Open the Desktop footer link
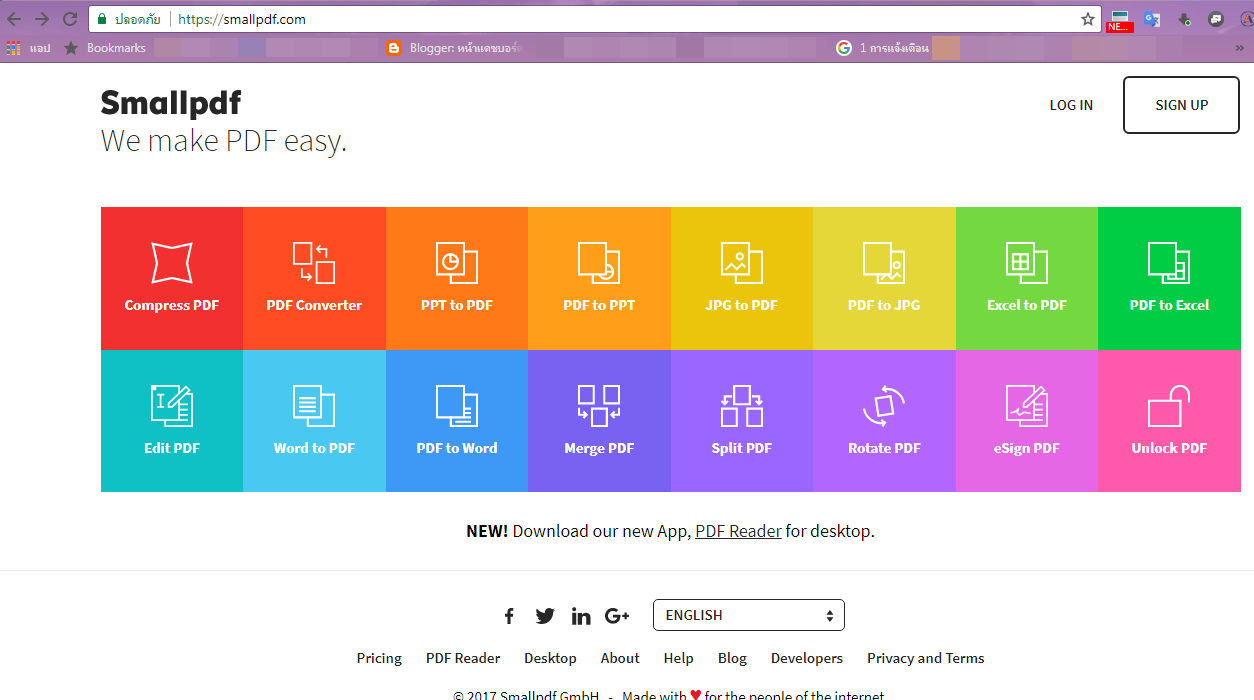Screen dimensions: 1254x700 click(x=550, y=658)
